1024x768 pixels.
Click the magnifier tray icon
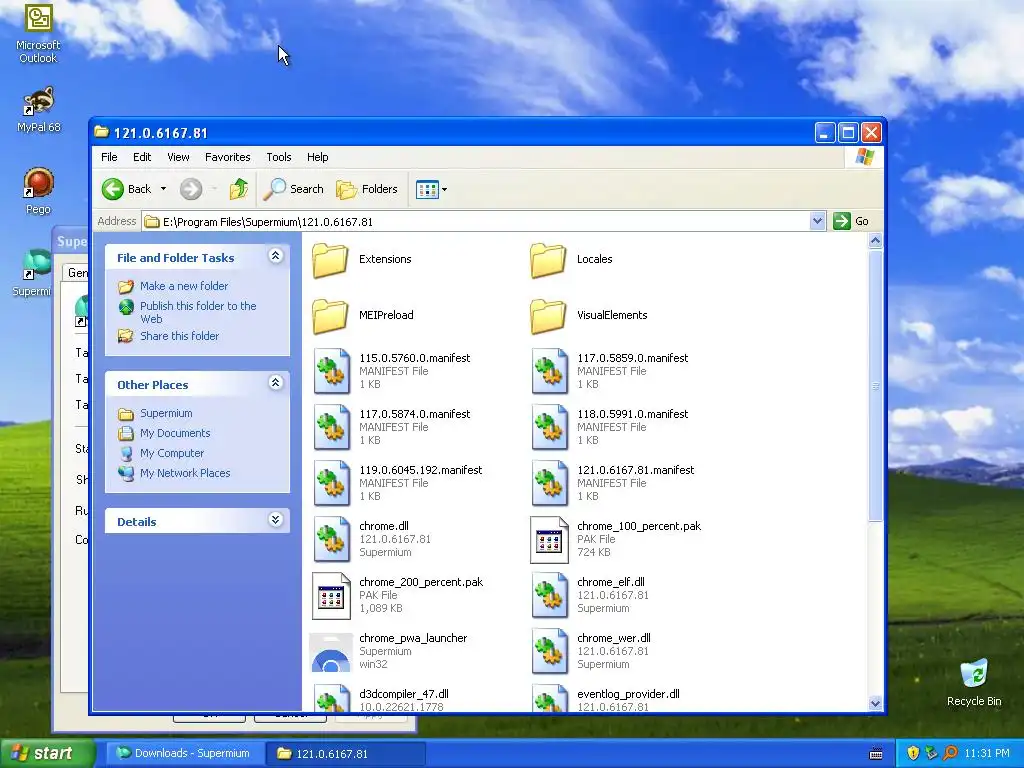tap(950, 753)
